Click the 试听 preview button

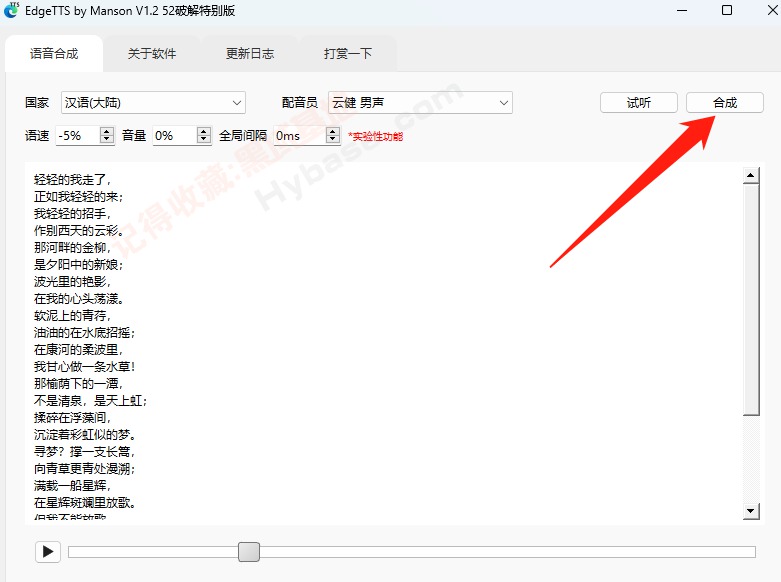639,103
